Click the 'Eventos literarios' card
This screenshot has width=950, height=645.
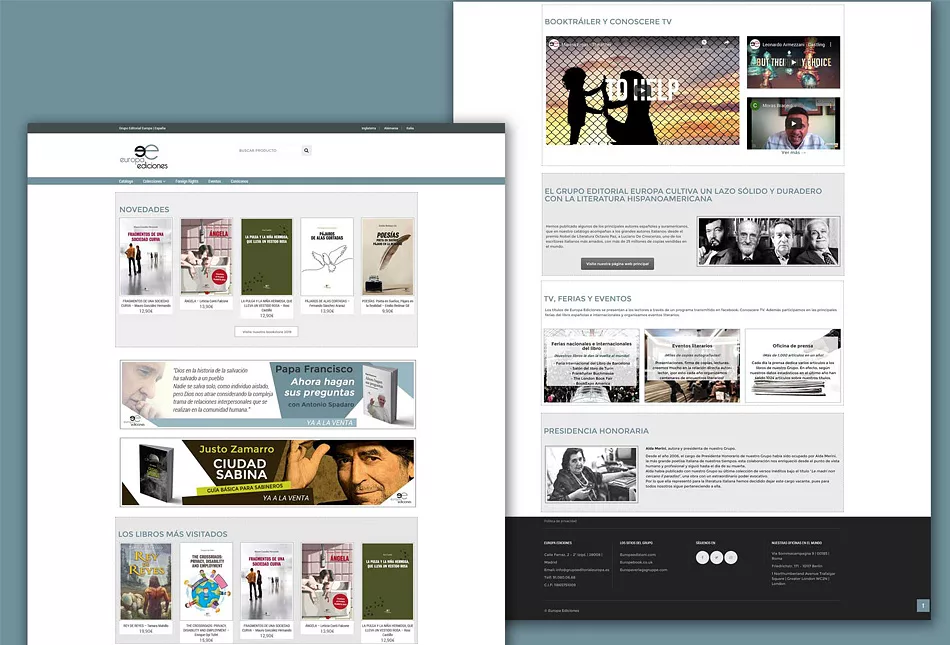(692, 366)
